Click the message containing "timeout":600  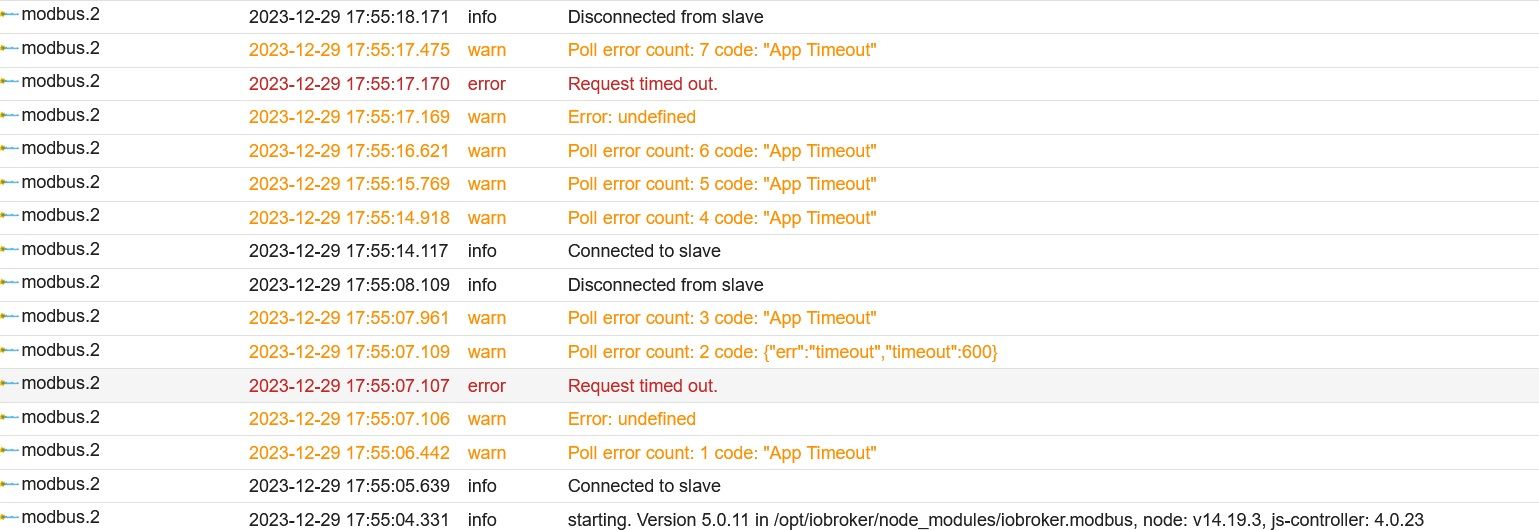783,352
